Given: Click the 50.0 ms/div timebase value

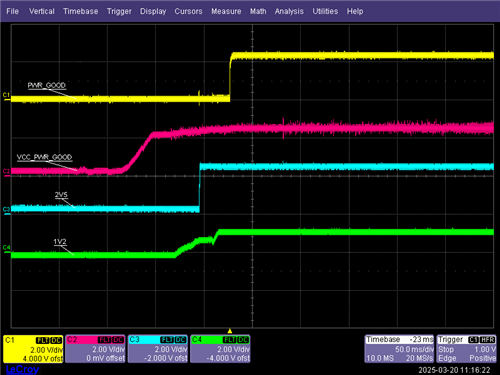Looking at the screenshot, I should [x=414, y=349].
